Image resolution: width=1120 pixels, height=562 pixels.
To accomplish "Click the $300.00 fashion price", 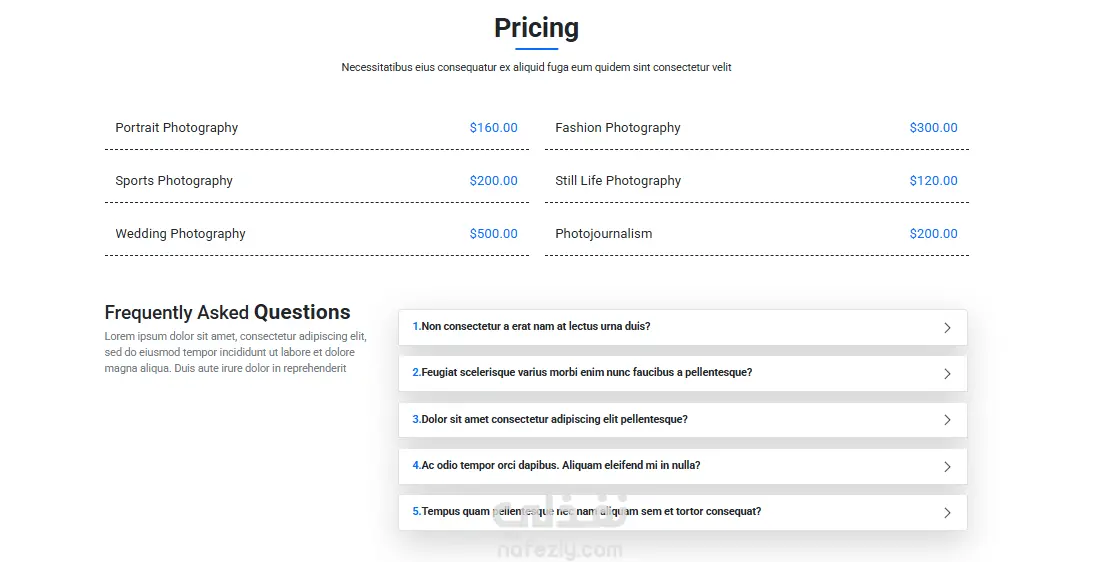I will click(934, 128).
